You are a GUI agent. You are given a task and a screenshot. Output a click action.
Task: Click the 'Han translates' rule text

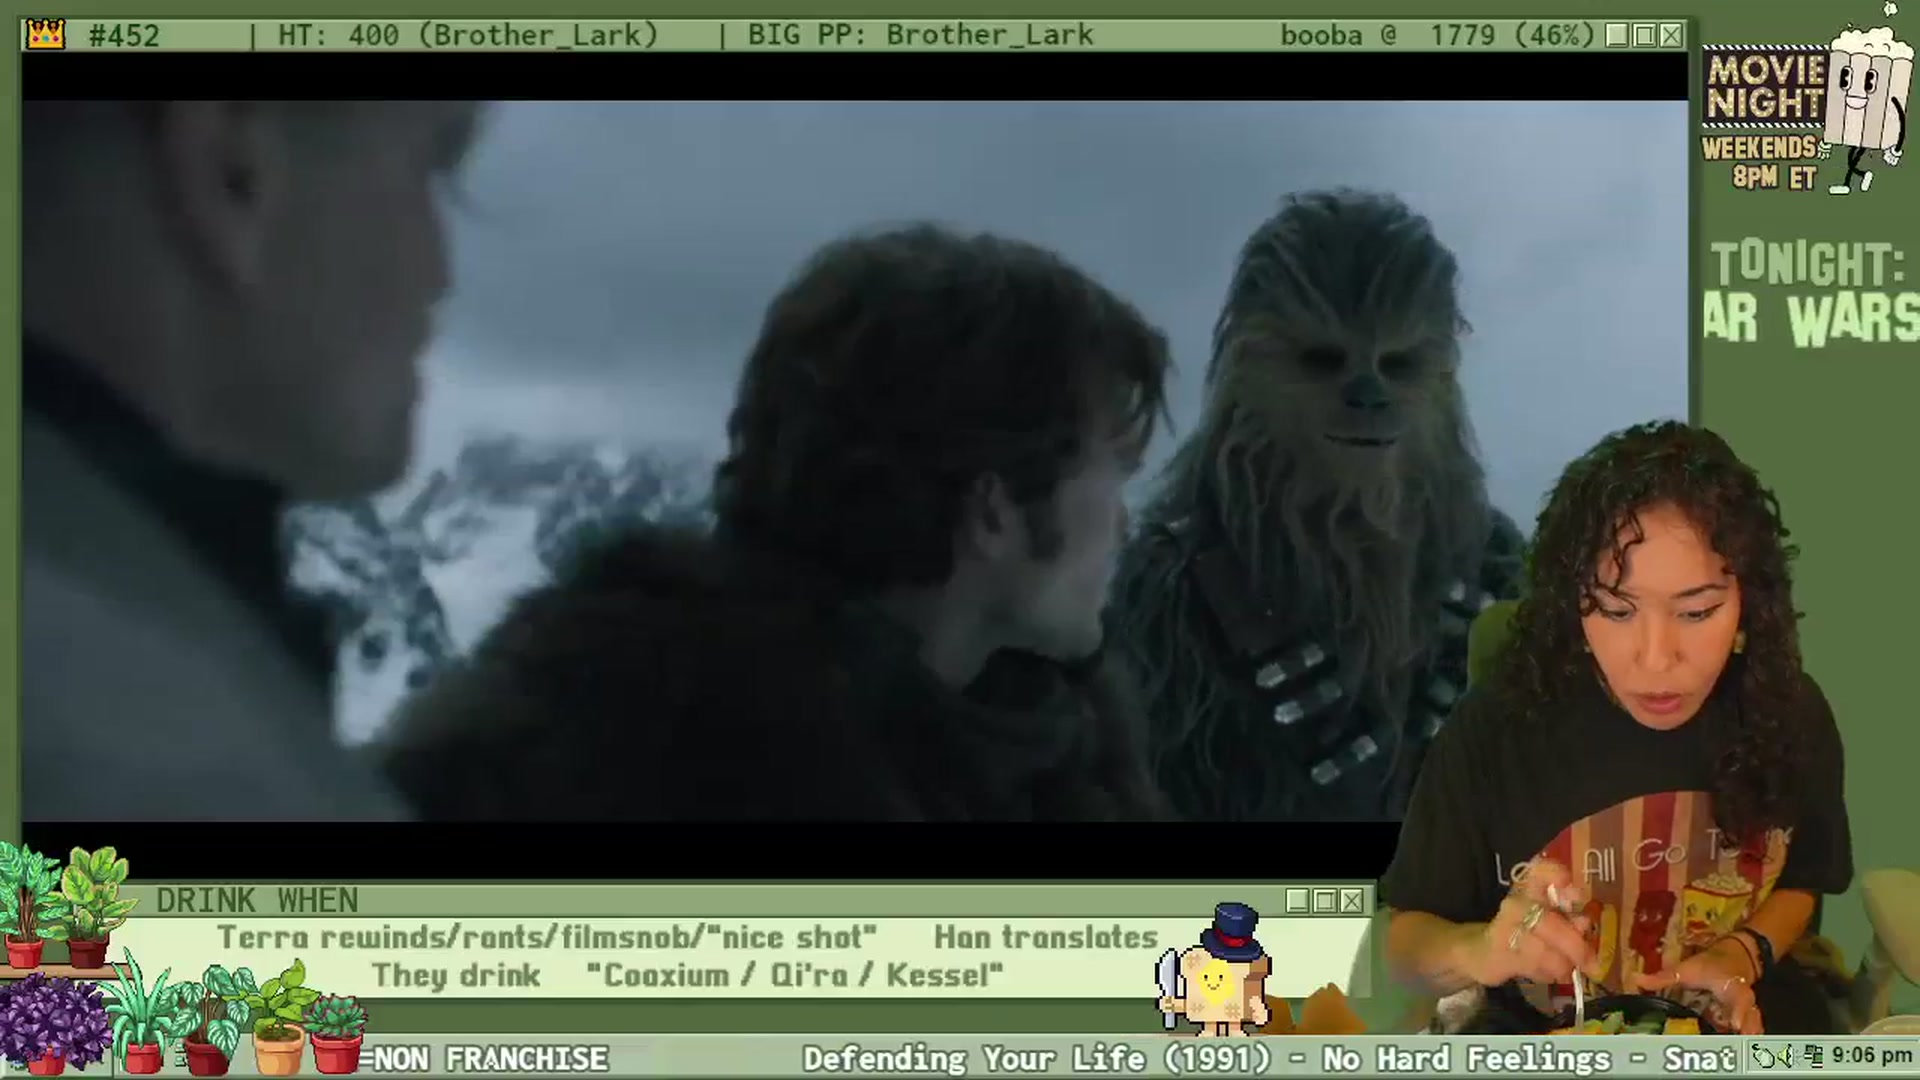tap(1046, 938)
